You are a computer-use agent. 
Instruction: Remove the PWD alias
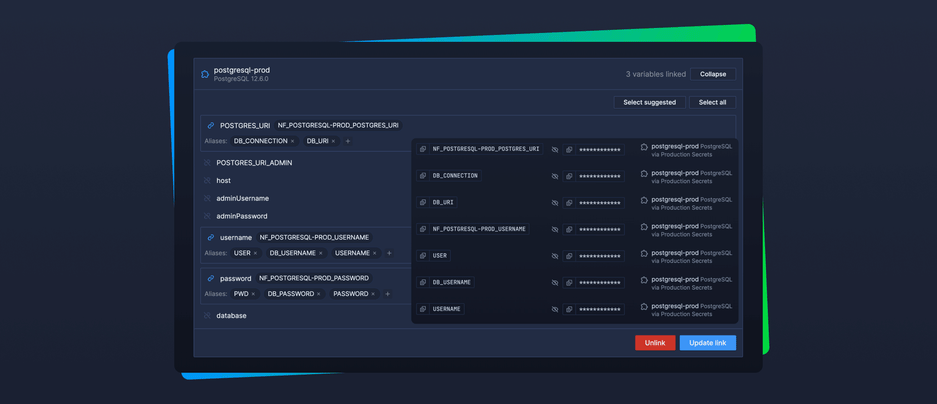[253, 294]
